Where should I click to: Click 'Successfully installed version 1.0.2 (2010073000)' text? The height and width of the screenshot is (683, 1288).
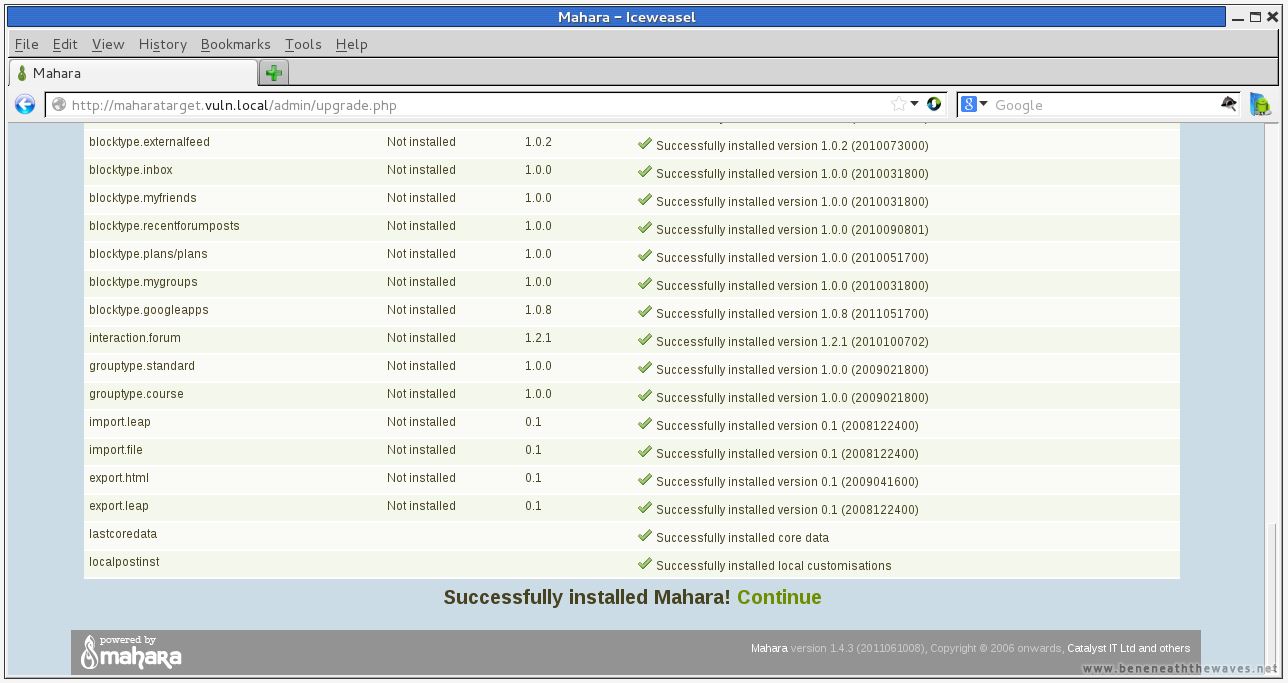pyautogui.click(x=792, y=146)
